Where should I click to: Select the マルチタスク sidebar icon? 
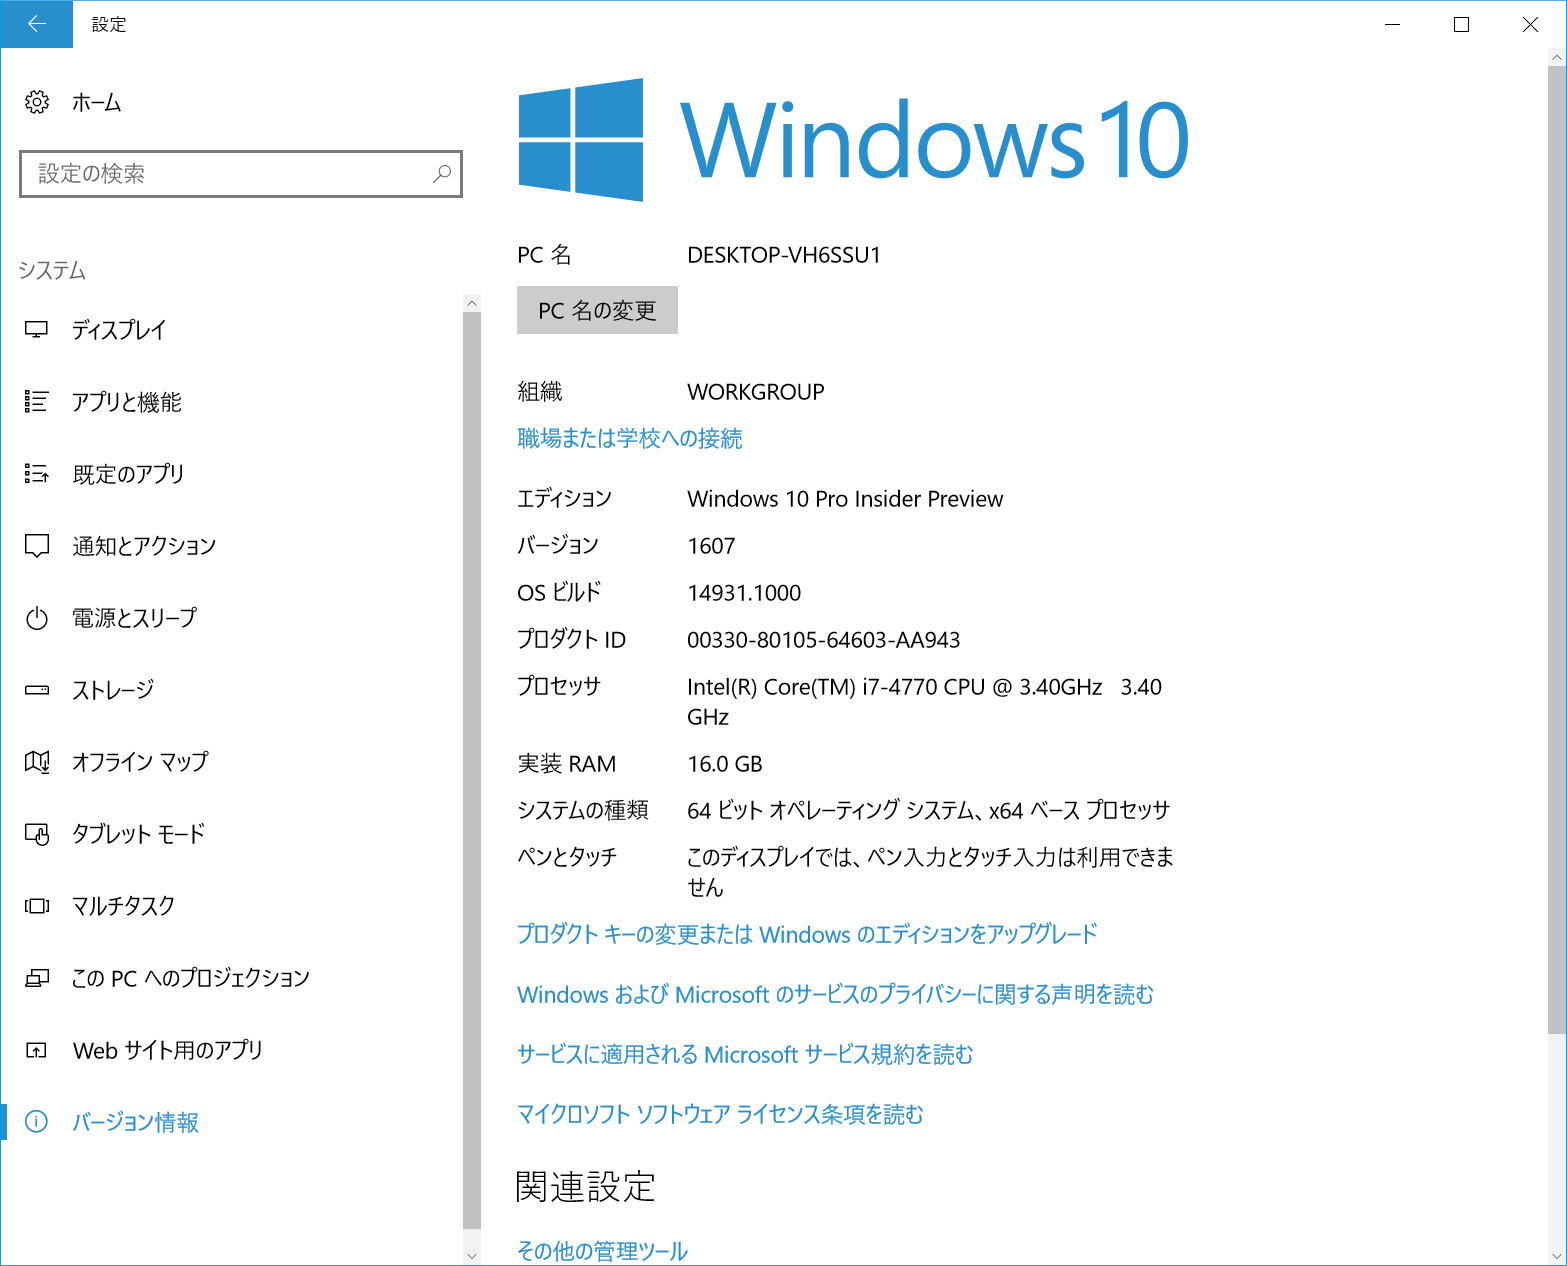37,905
